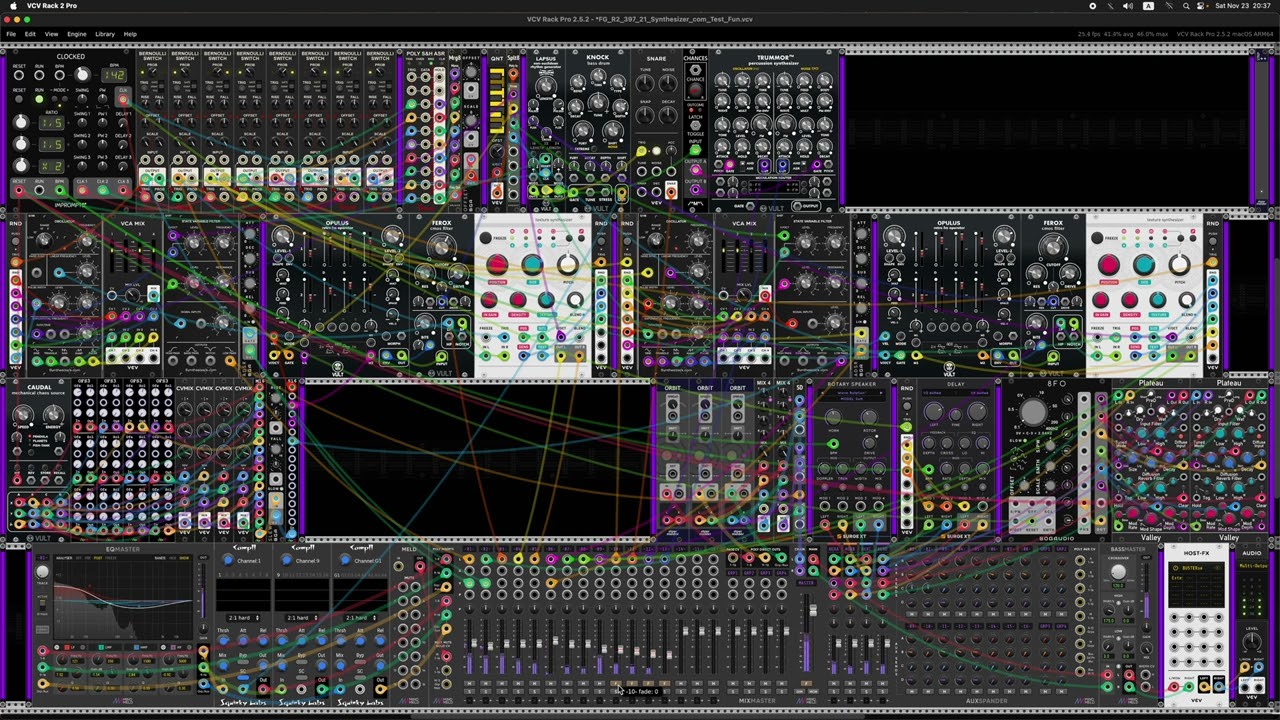Click the 142 BPM display on Clocked
This screenshot has height=720, width=1280.
click(x=114, y=75)
